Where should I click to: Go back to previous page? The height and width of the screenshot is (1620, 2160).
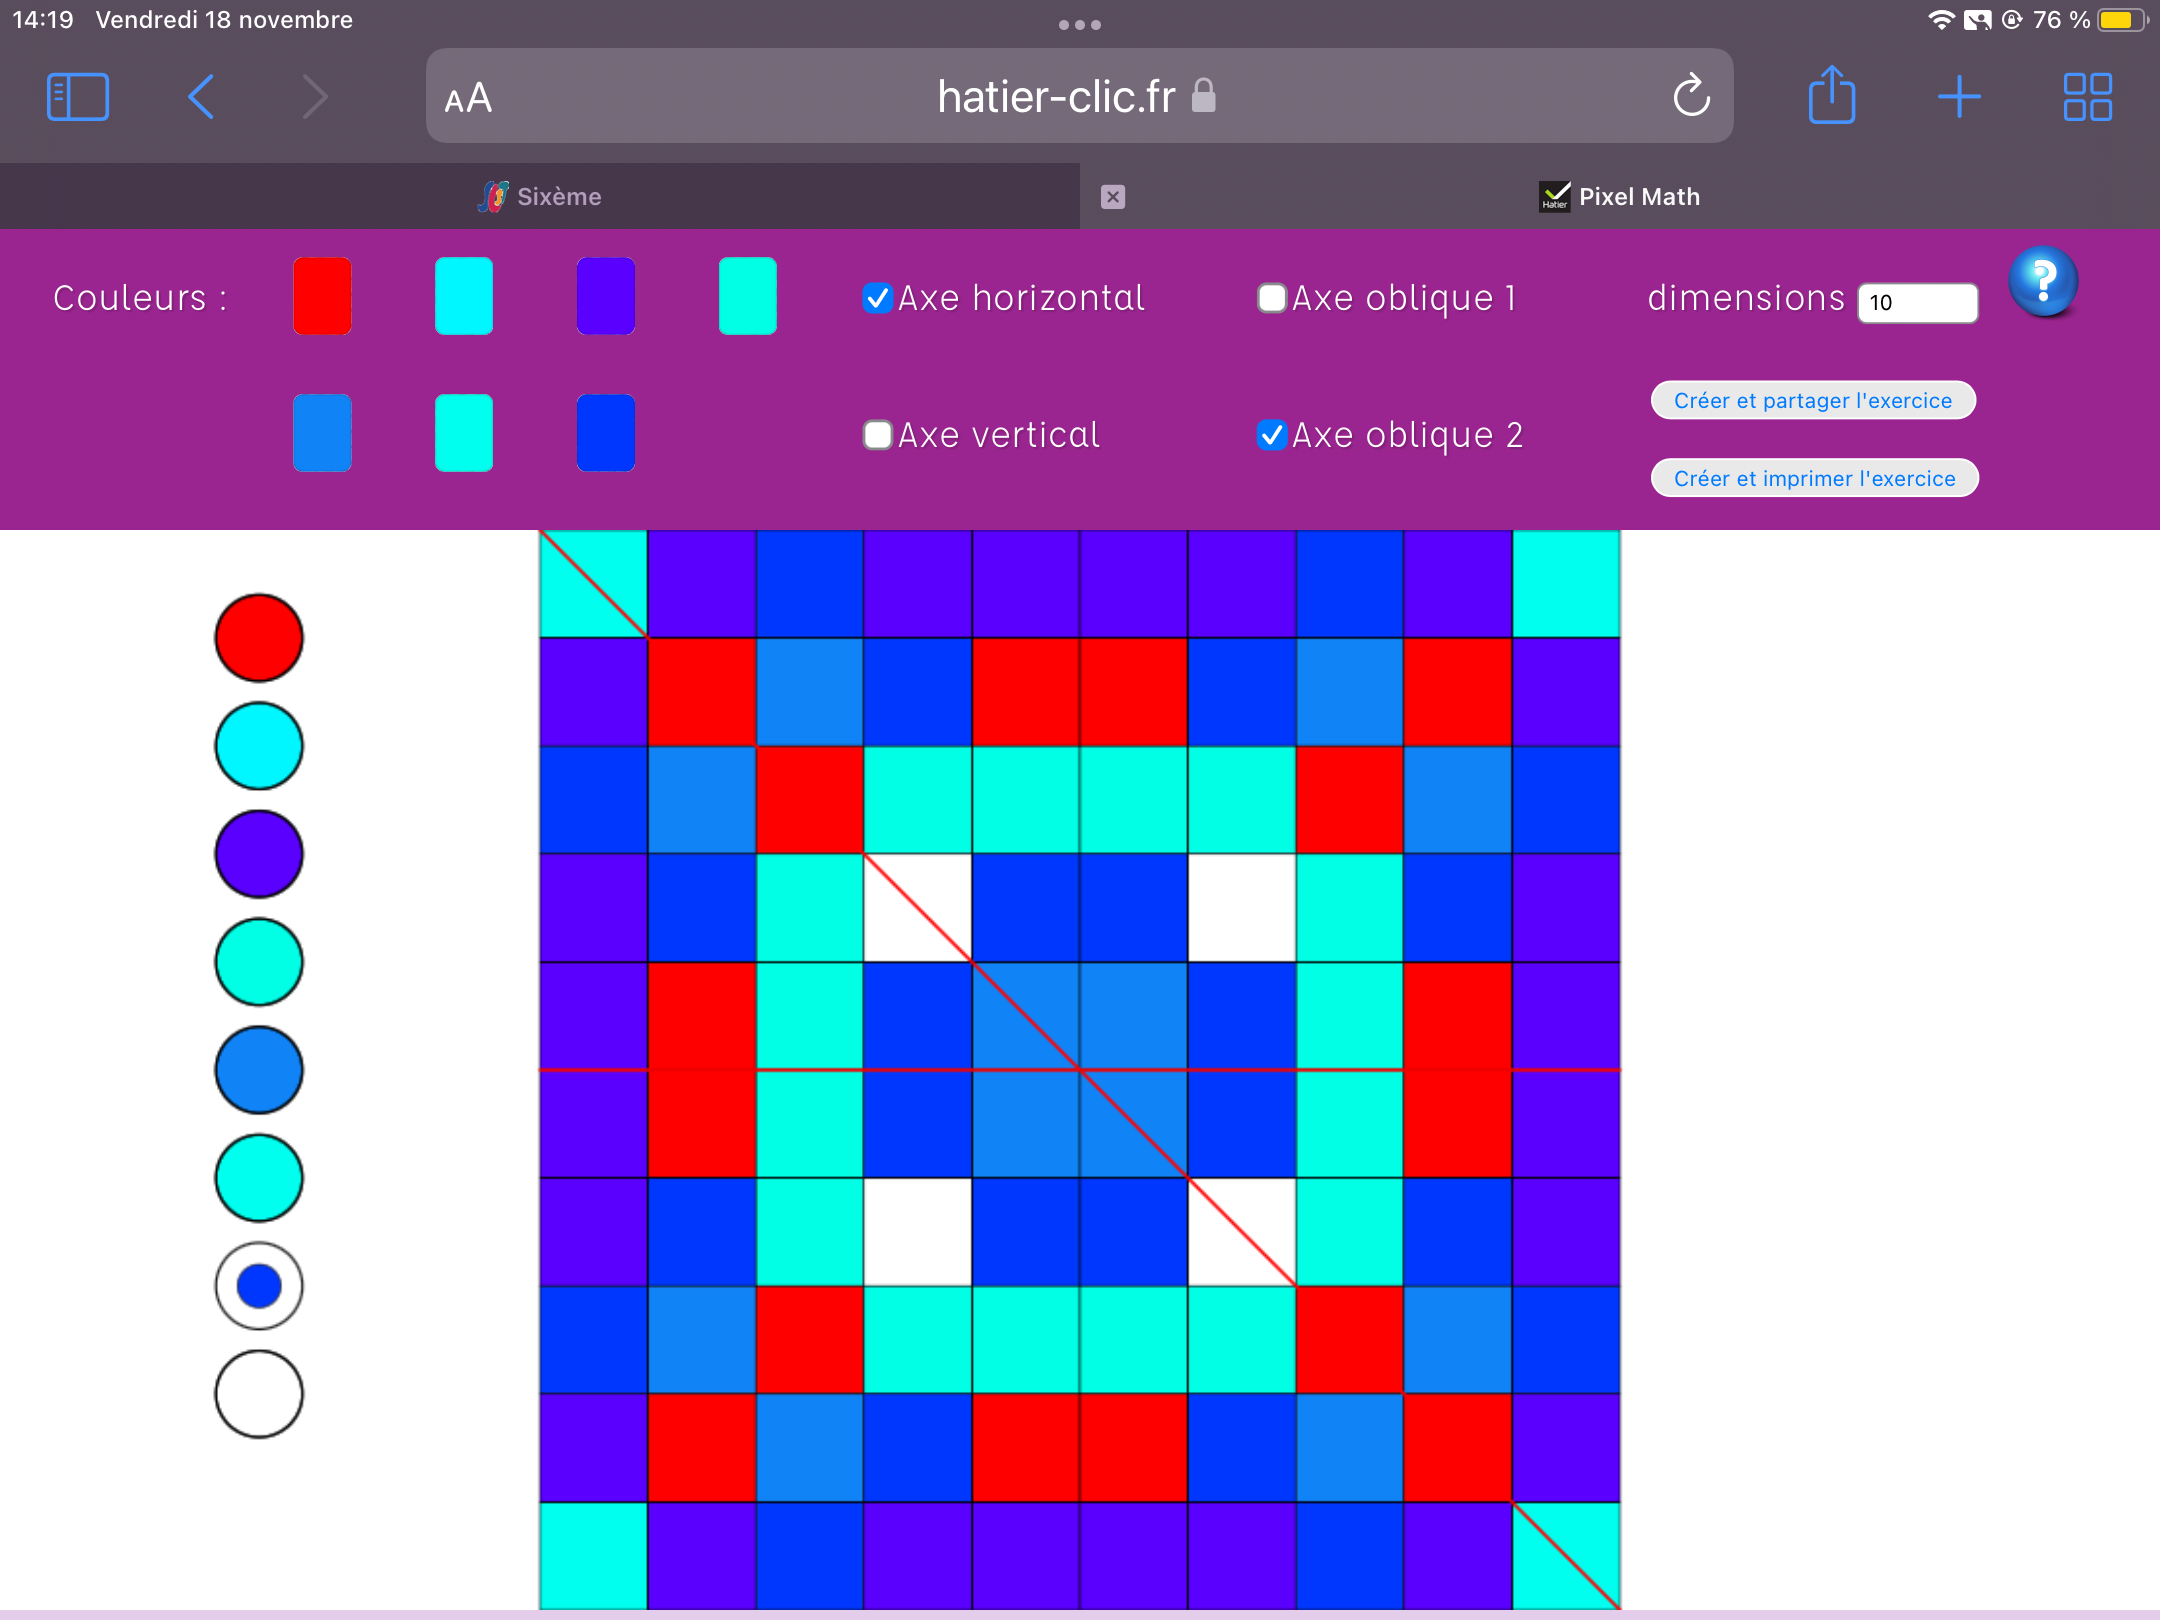201,97
